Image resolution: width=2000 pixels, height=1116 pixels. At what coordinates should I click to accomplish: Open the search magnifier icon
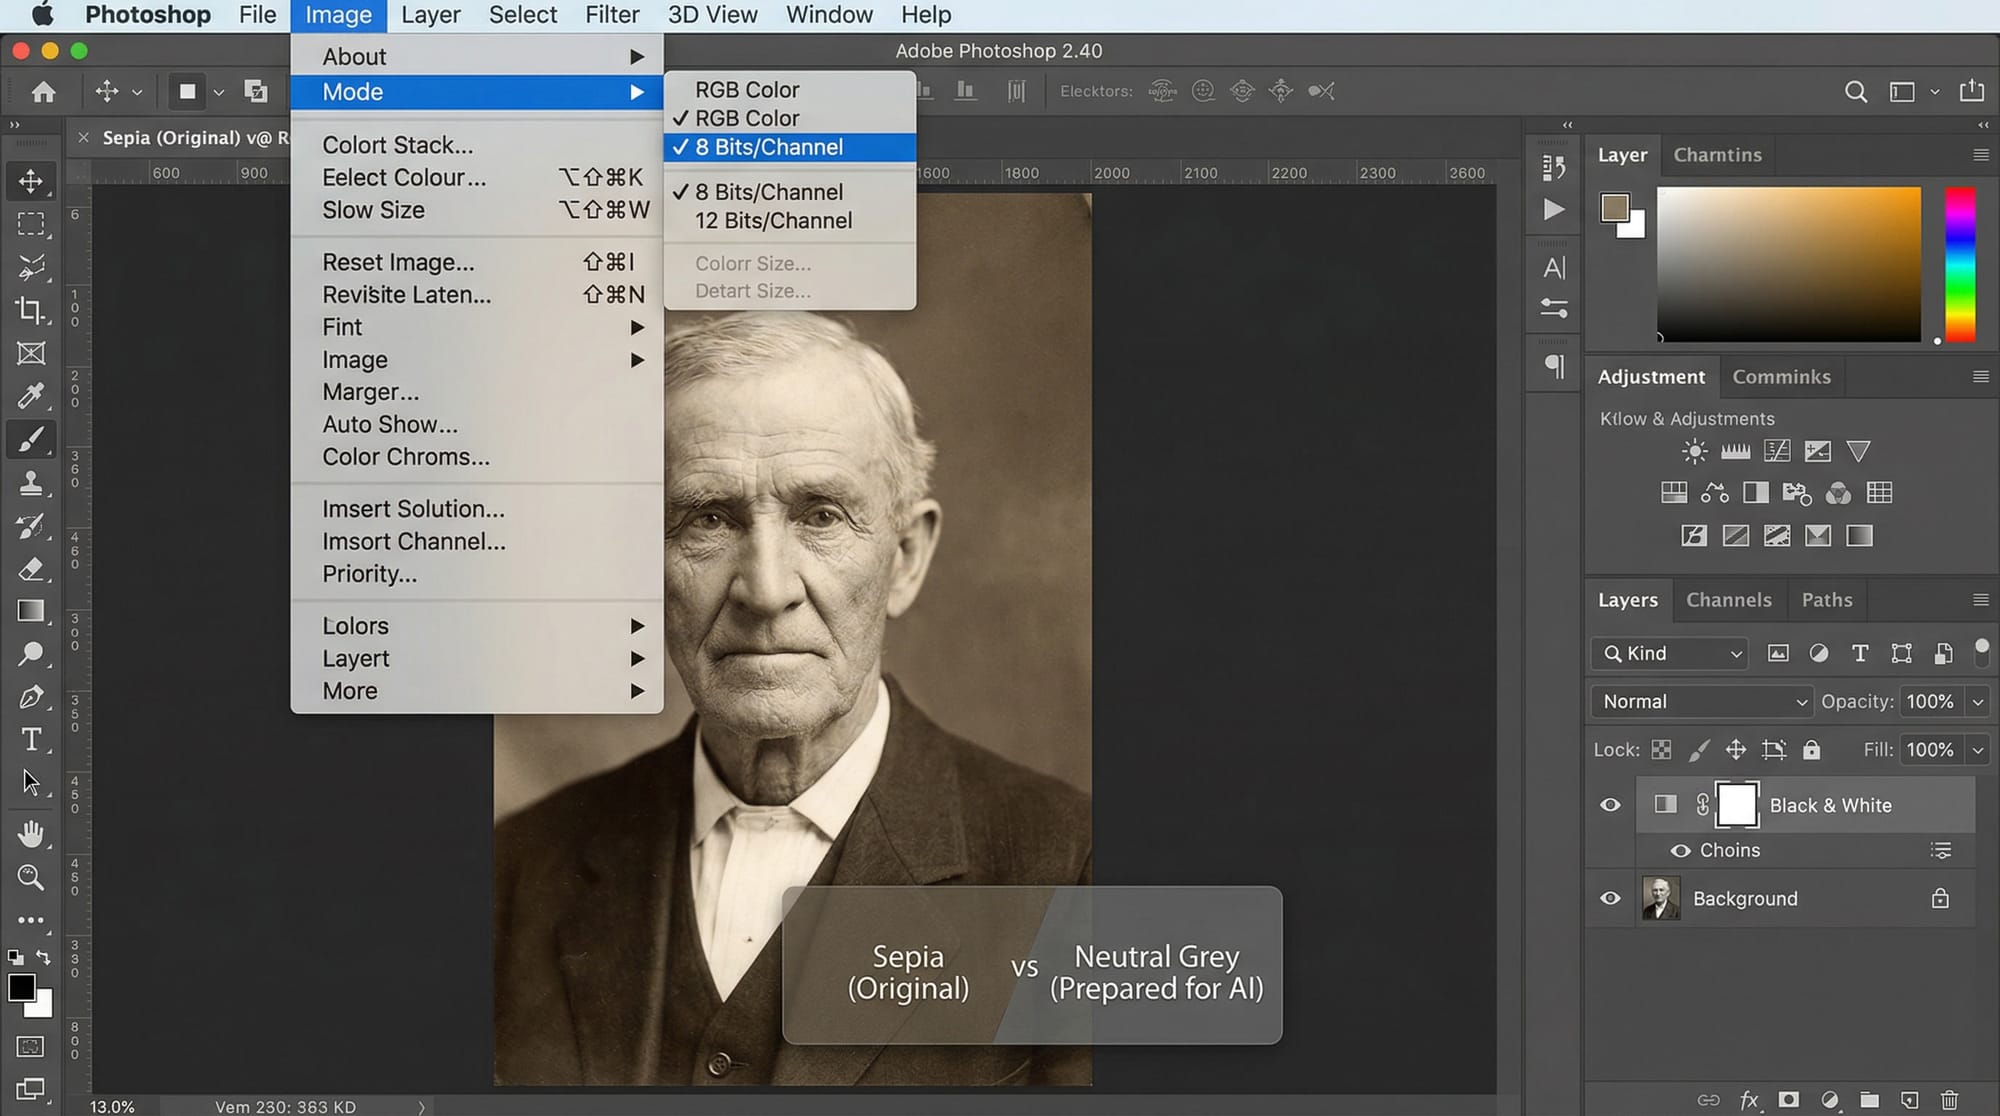coord(1855,92)
